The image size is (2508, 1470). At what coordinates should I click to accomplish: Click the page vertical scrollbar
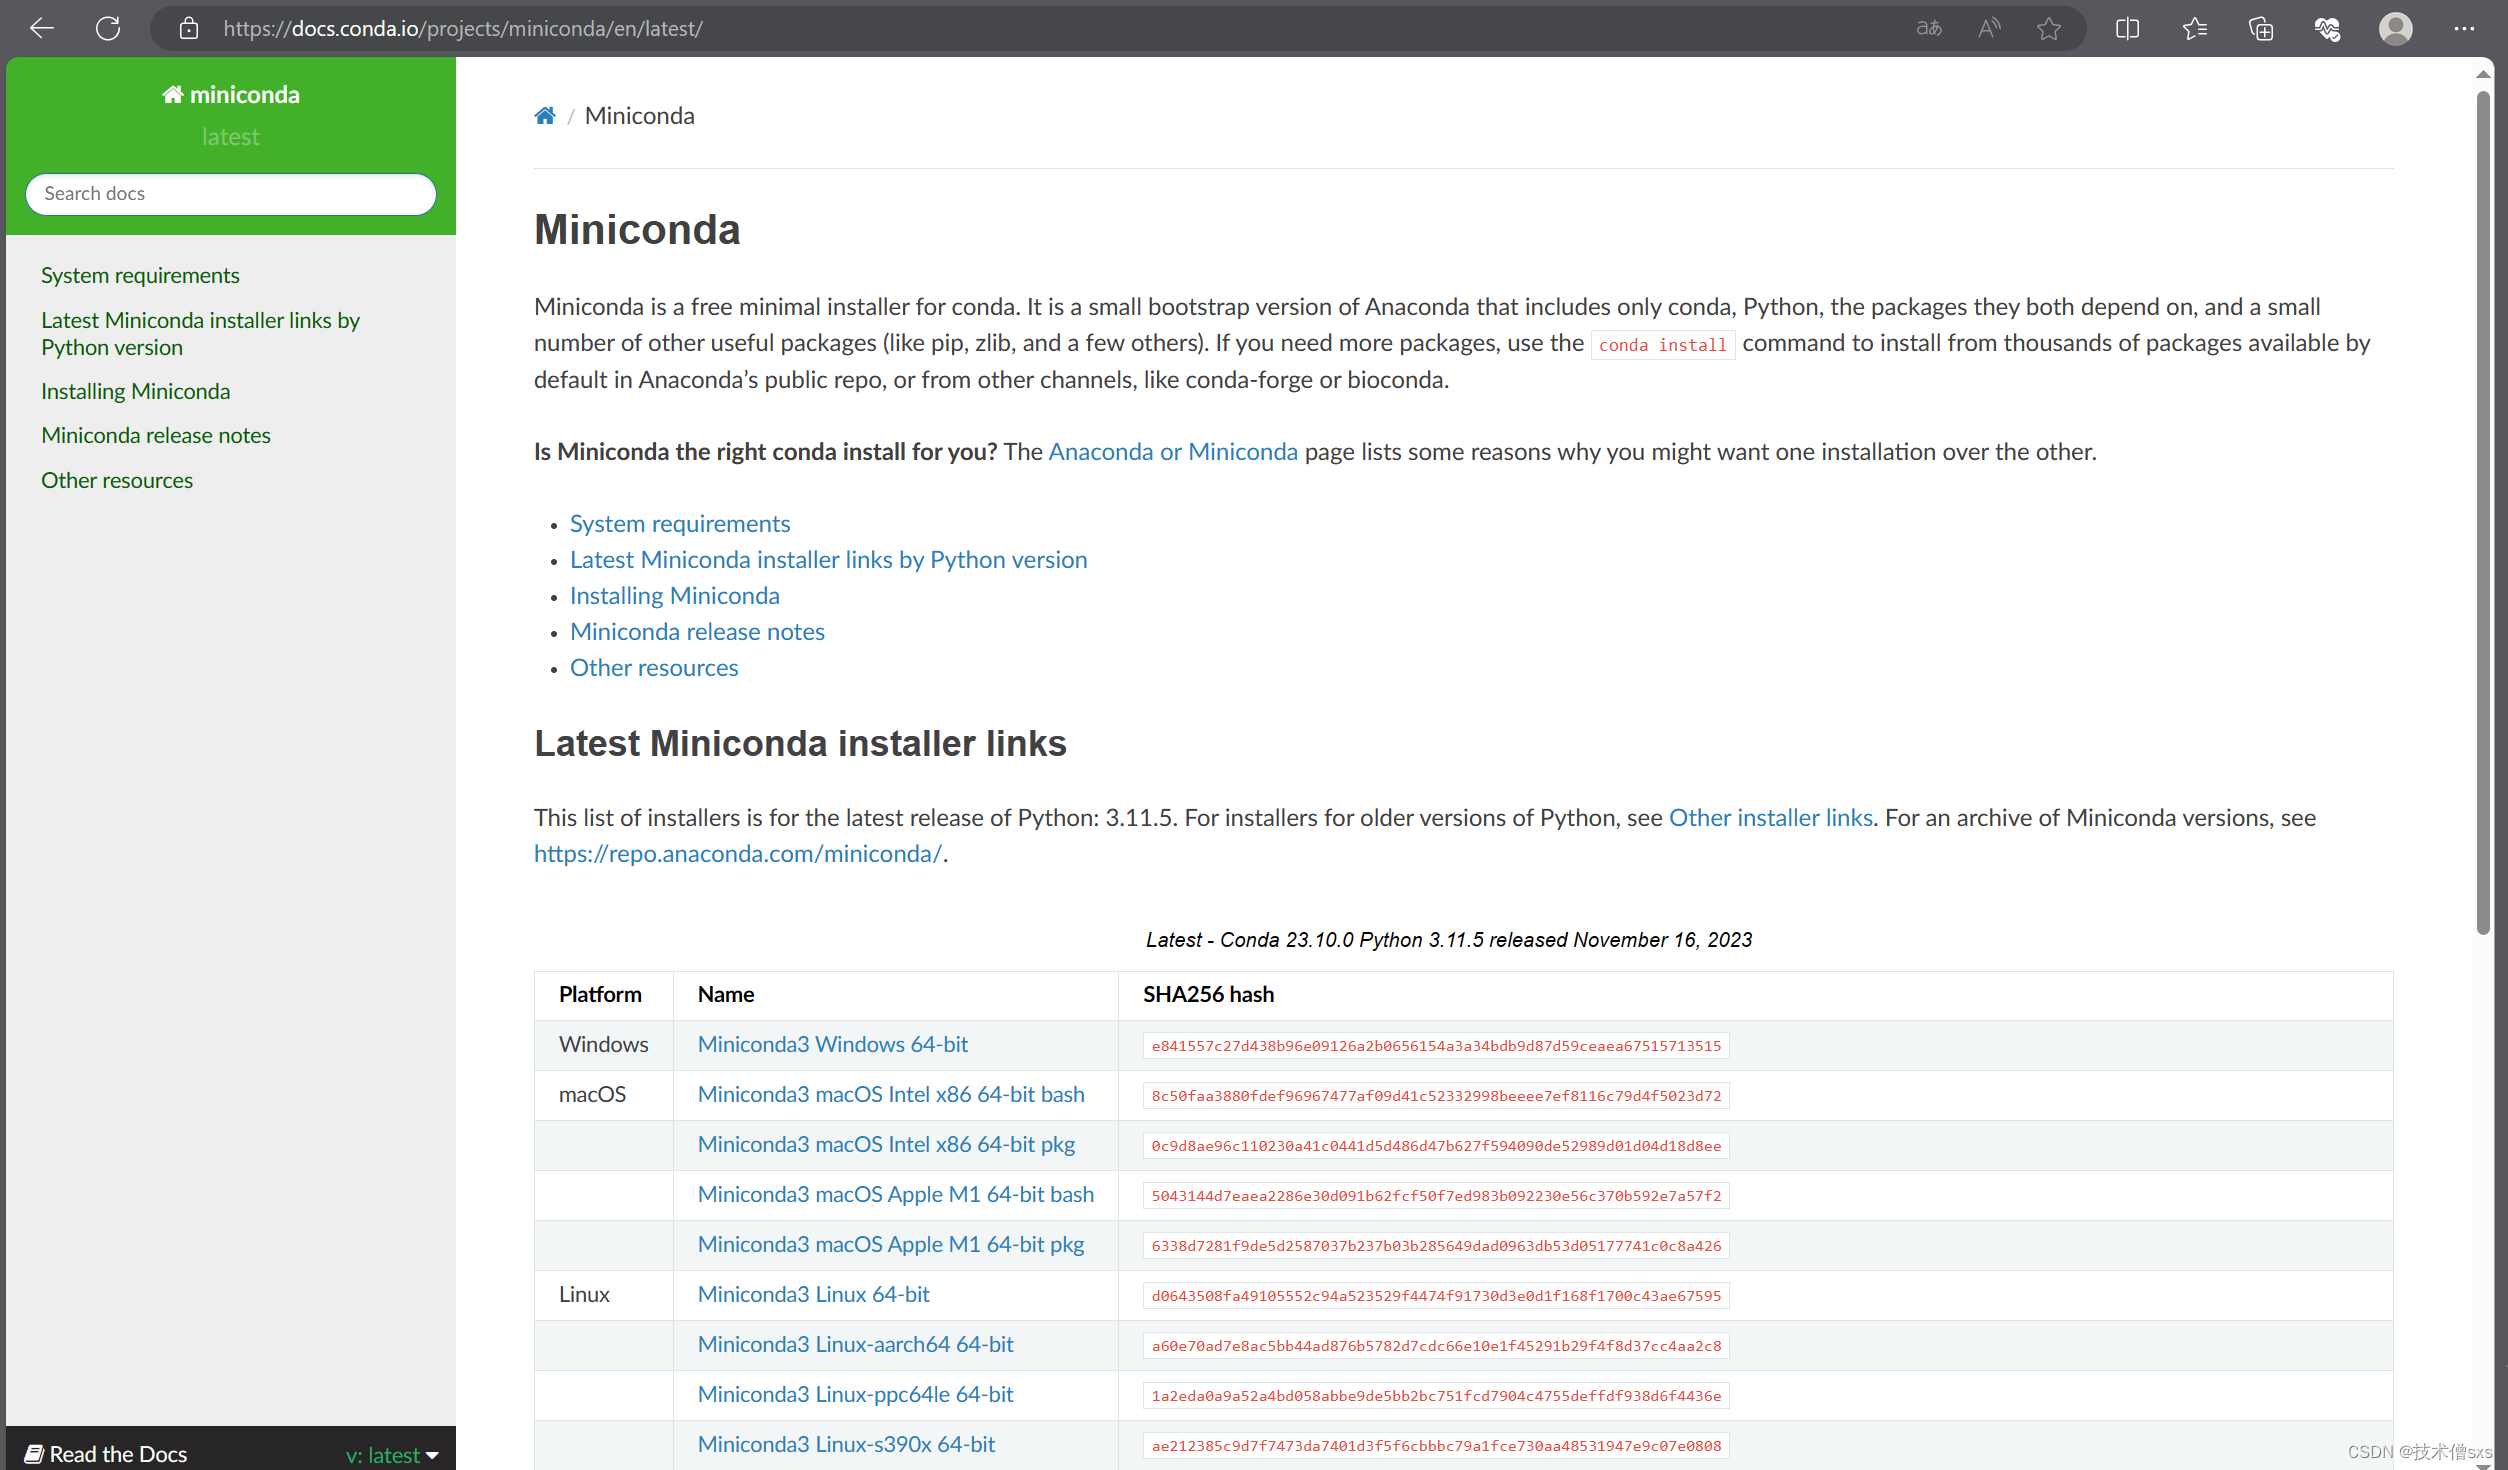[2482, 510]
